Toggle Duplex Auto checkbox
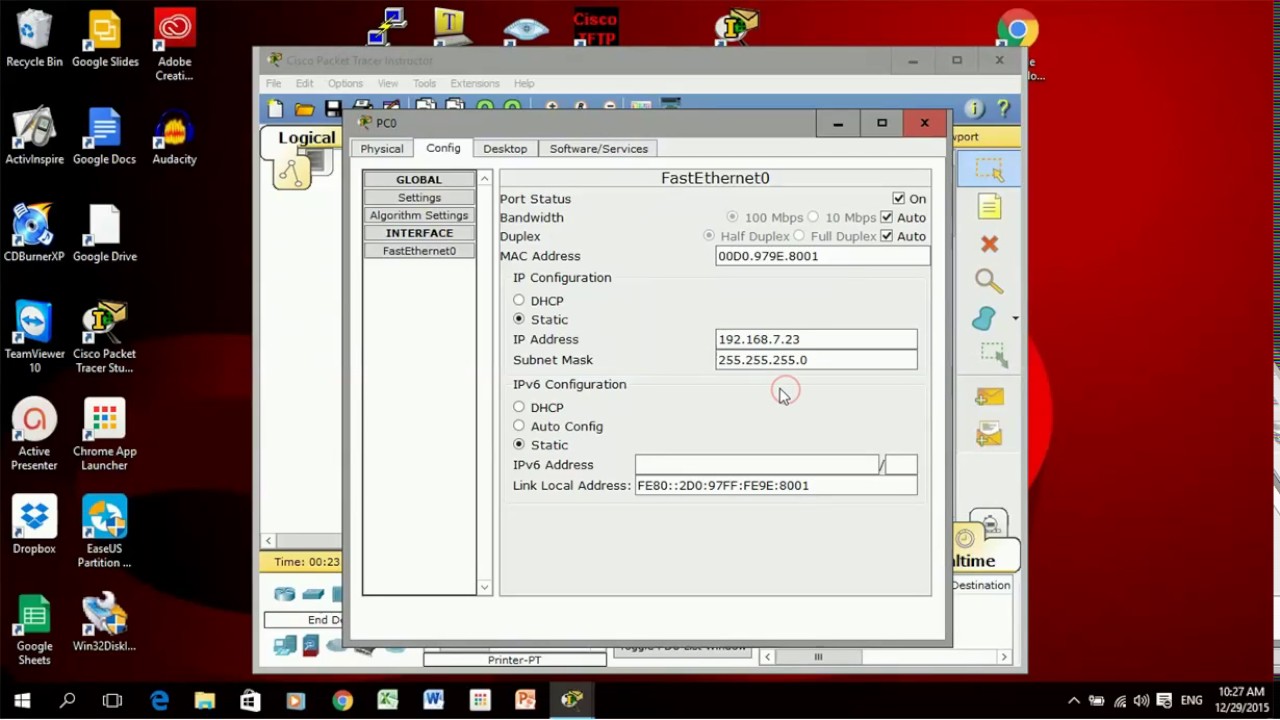Screen dimensions: 1280x720 coord(886,236)
